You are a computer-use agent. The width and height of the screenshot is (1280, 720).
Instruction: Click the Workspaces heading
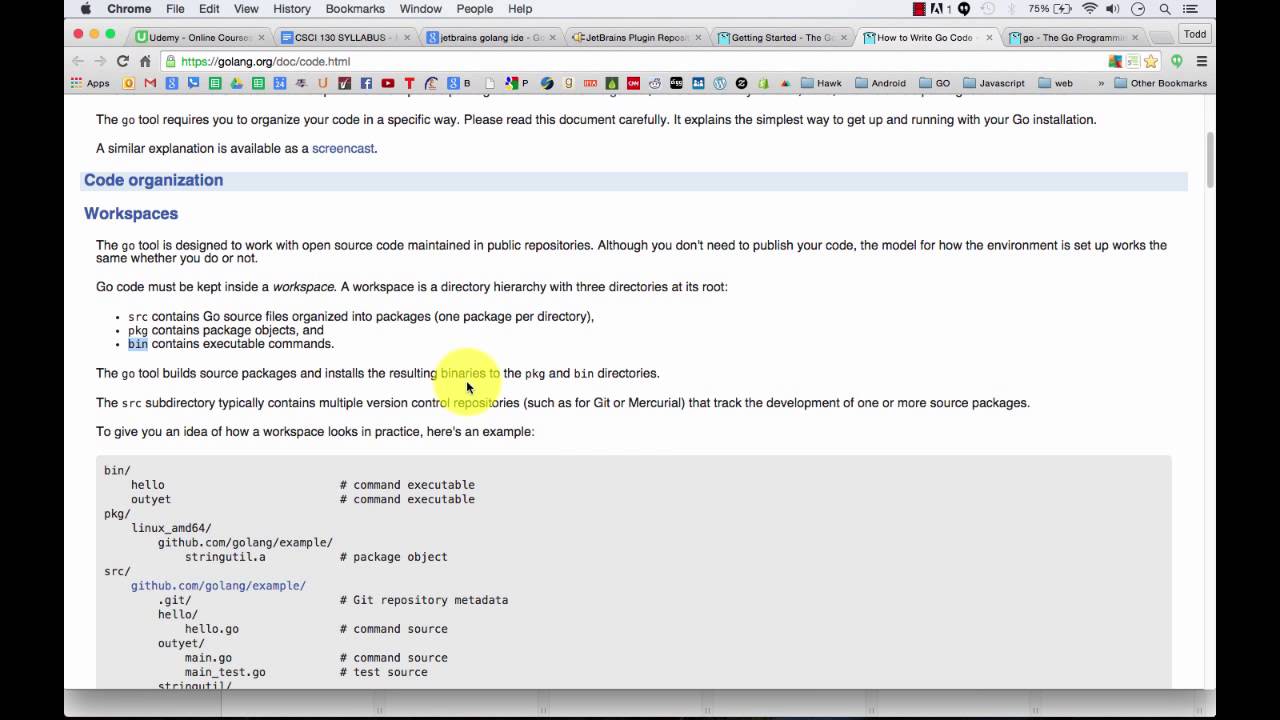131,213
